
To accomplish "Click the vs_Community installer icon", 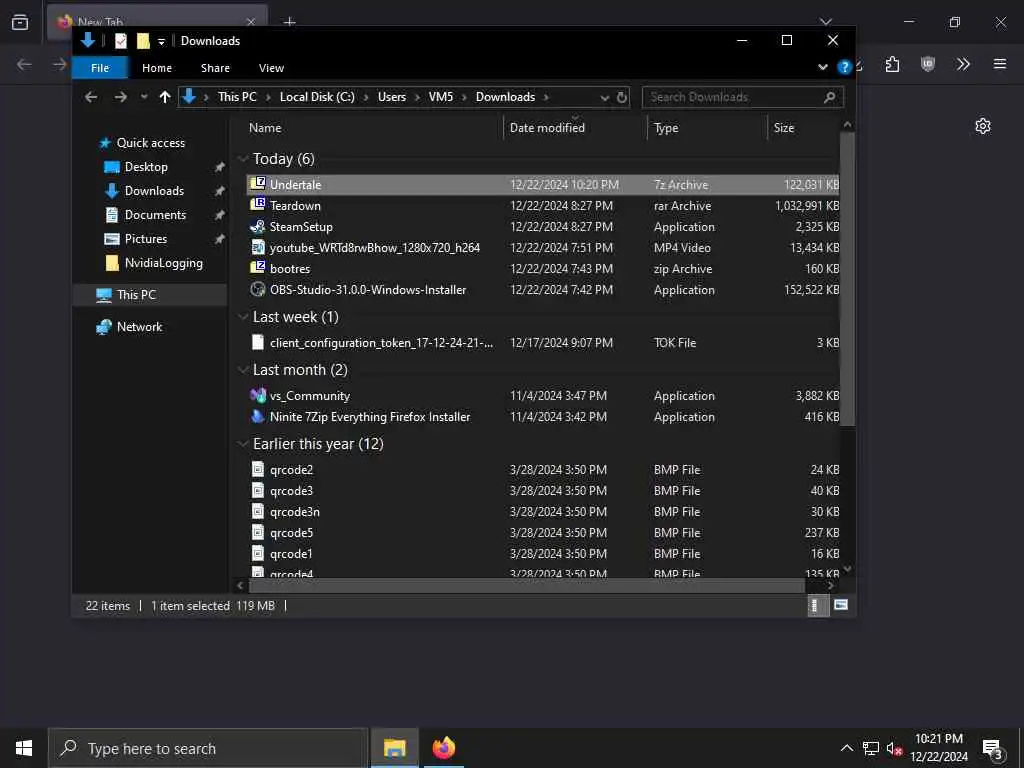I will coord(258,395).
